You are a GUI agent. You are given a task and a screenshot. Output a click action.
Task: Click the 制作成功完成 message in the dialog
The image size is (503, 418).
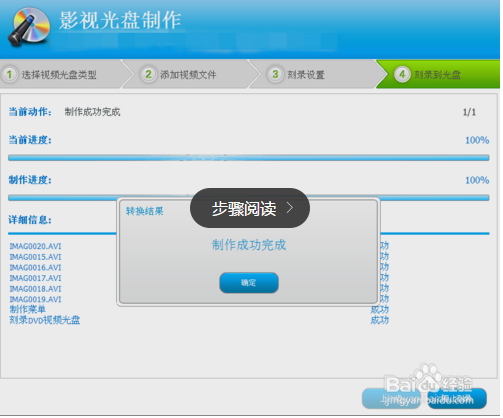pyautogui.click(x=250, y=246)
